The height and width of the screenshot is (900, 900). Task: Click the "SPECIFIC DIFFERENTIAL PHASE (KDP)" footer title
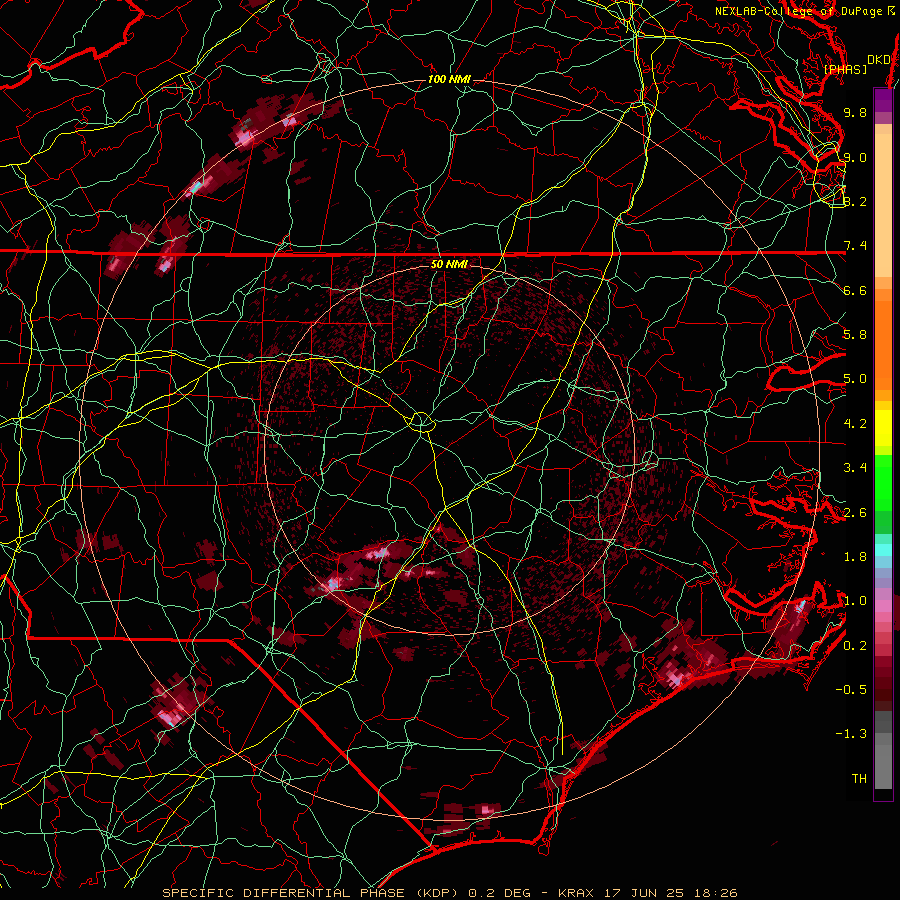click(x=313, y=893)
